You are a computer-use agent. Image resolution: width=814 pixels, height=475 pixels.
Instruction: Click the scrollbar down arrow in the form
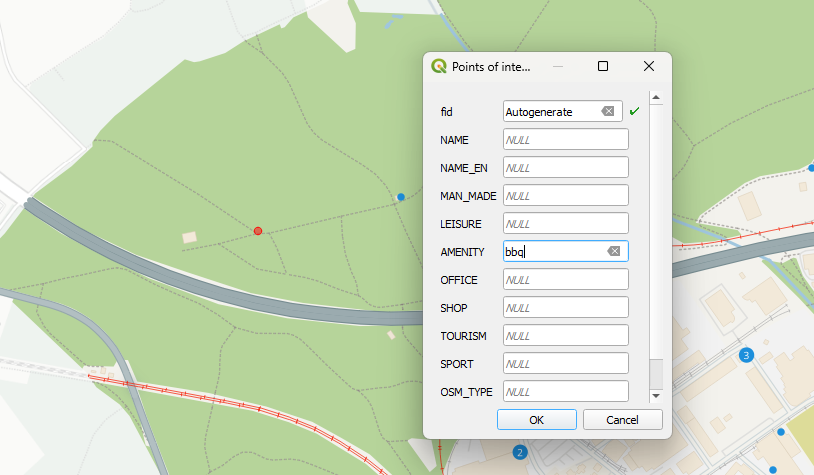[656, 396]
